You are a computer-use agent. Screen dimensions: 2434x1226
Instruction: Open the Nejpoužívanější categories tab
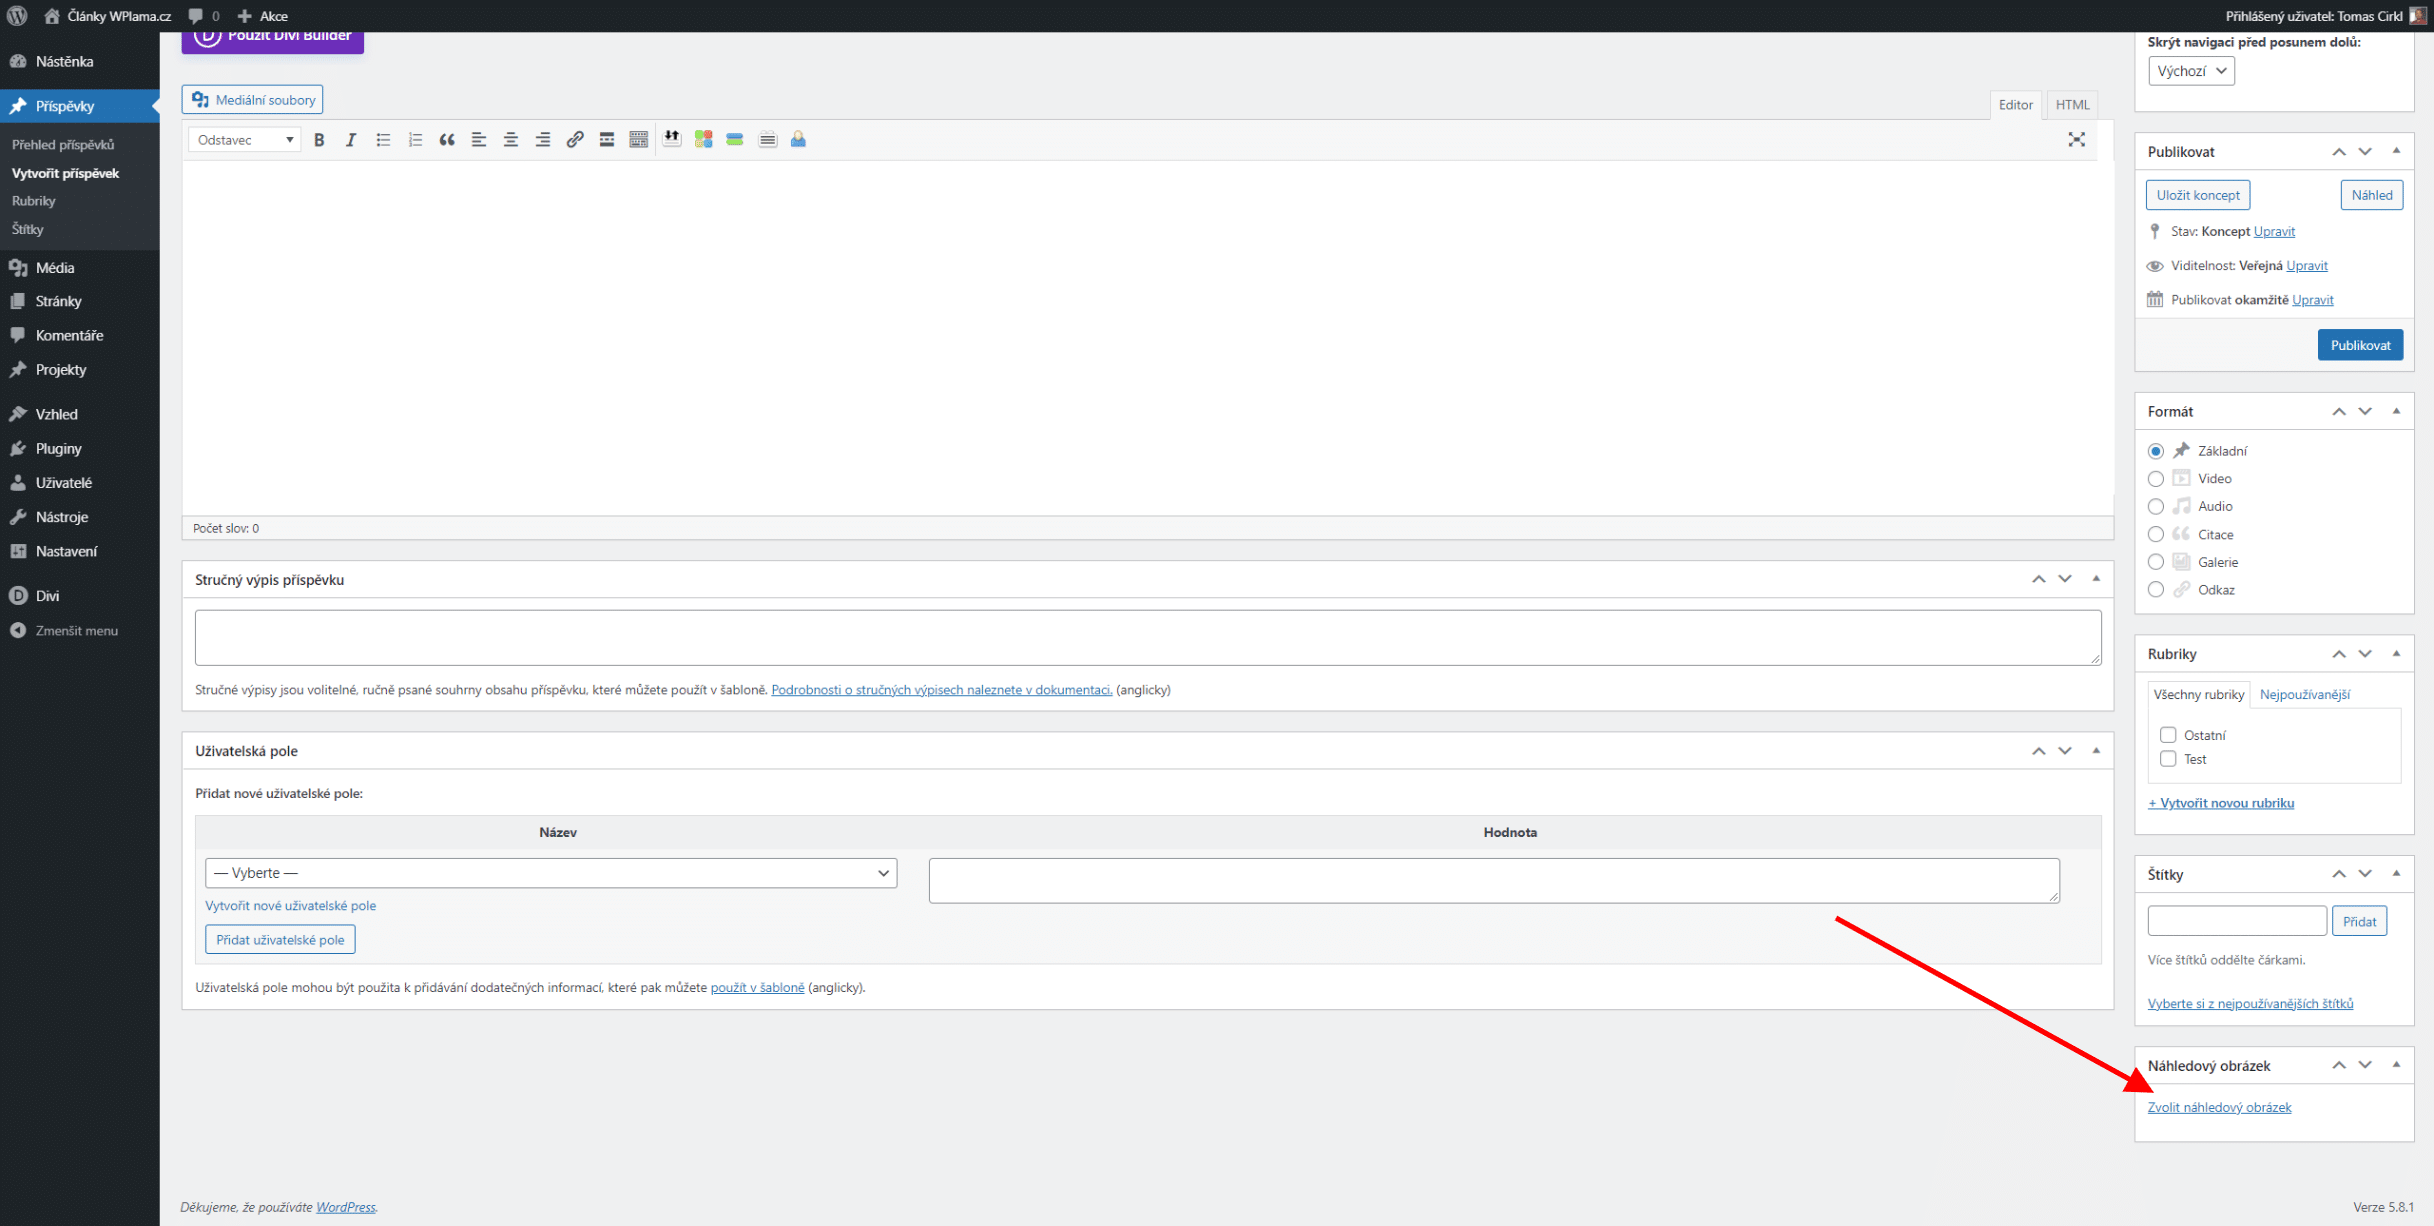click(x=2304, y=694)
